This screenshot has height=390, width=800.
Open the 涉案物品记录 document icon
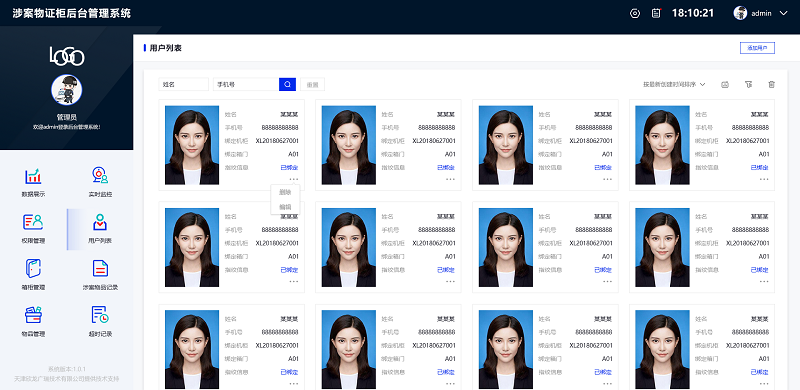100,268
